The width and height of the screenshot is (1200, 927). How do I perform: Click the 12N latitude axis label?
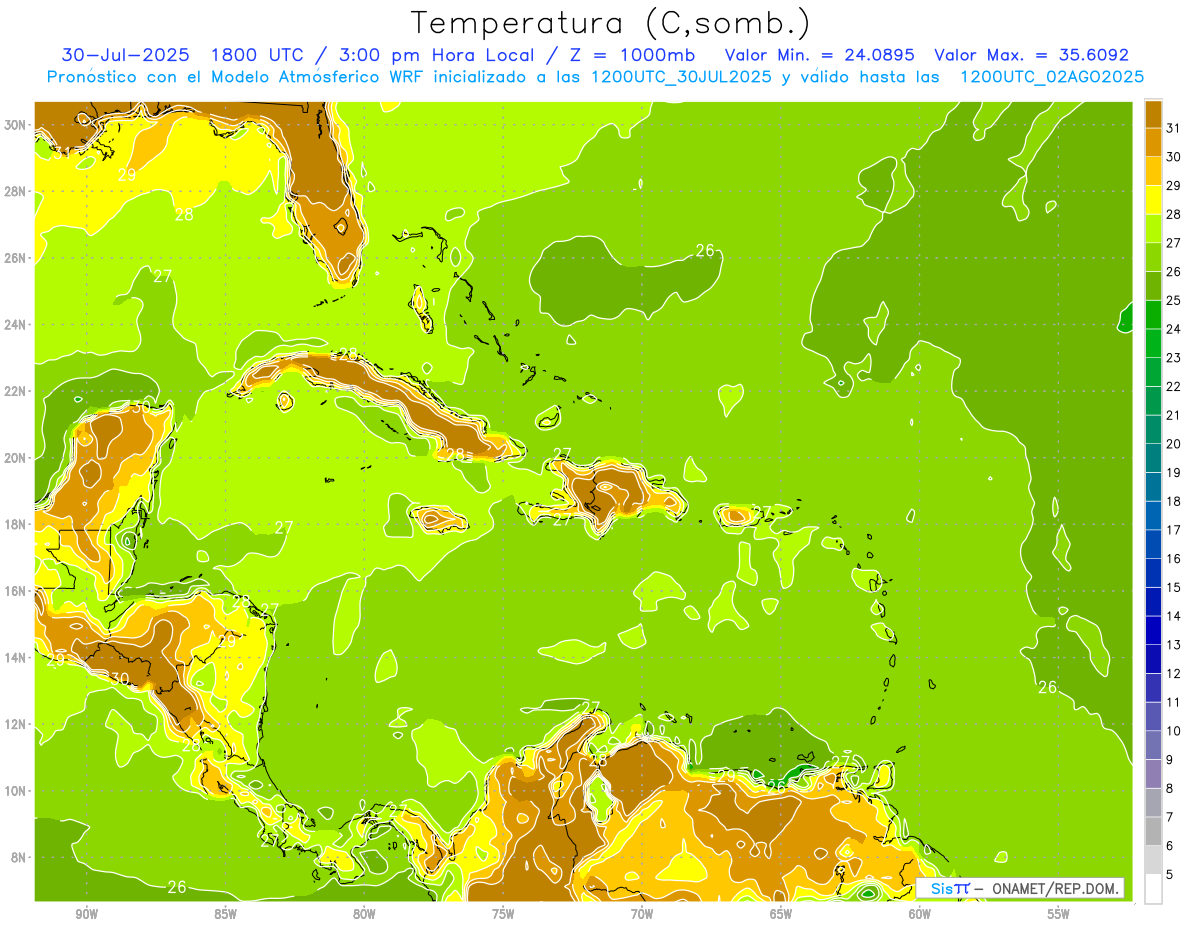pyautogui.click(x=16, y=724)
